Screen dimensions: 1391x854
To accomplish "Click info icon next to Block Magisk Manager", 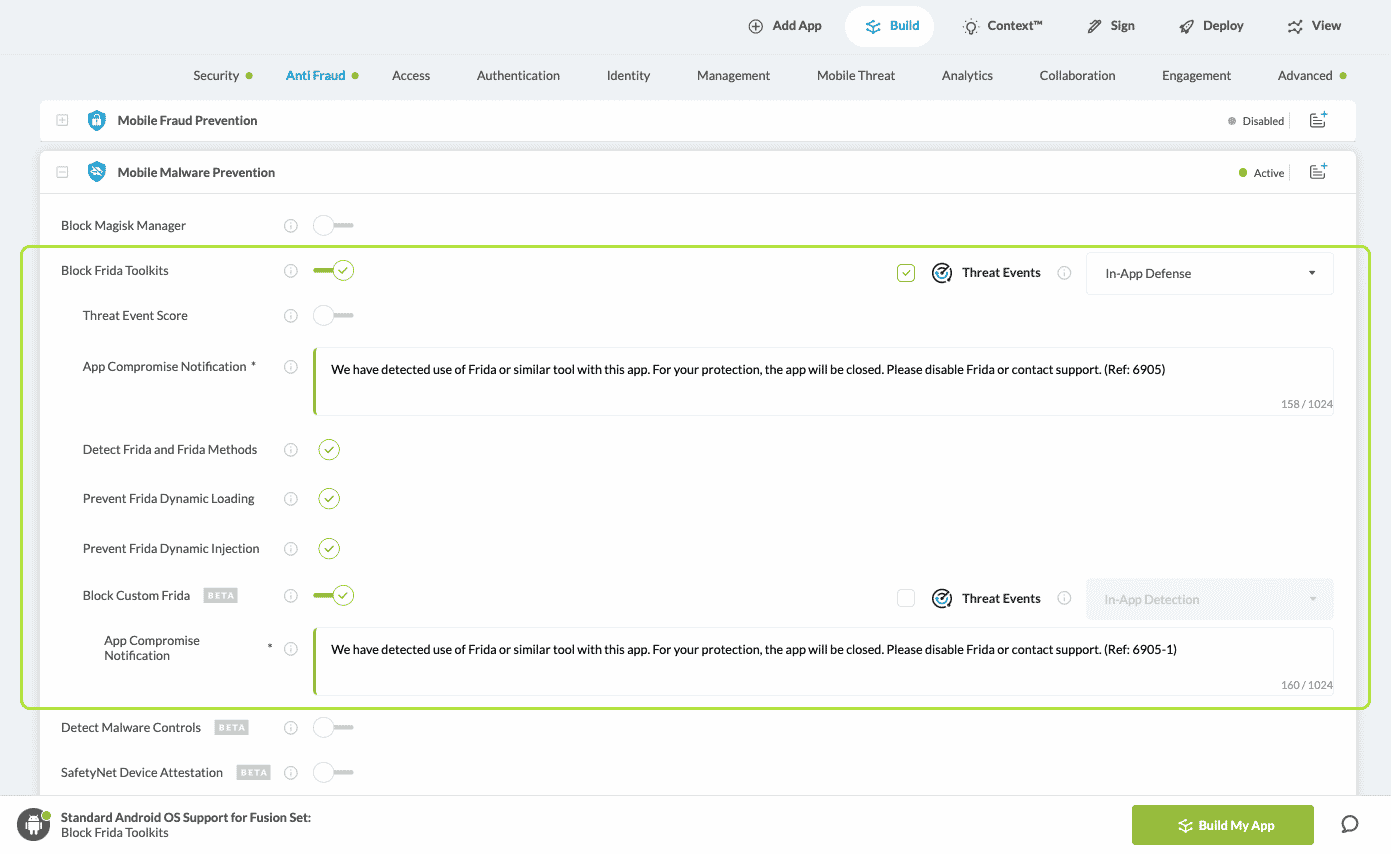I will click(x=291, y=226).
